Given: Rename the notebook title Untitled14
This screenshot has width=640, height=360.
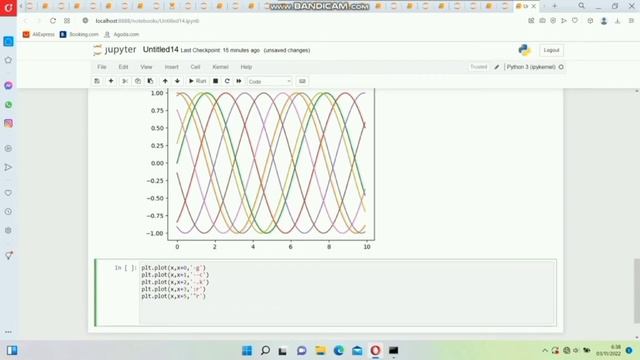Looking at the screenshot, I should (160, 50).
